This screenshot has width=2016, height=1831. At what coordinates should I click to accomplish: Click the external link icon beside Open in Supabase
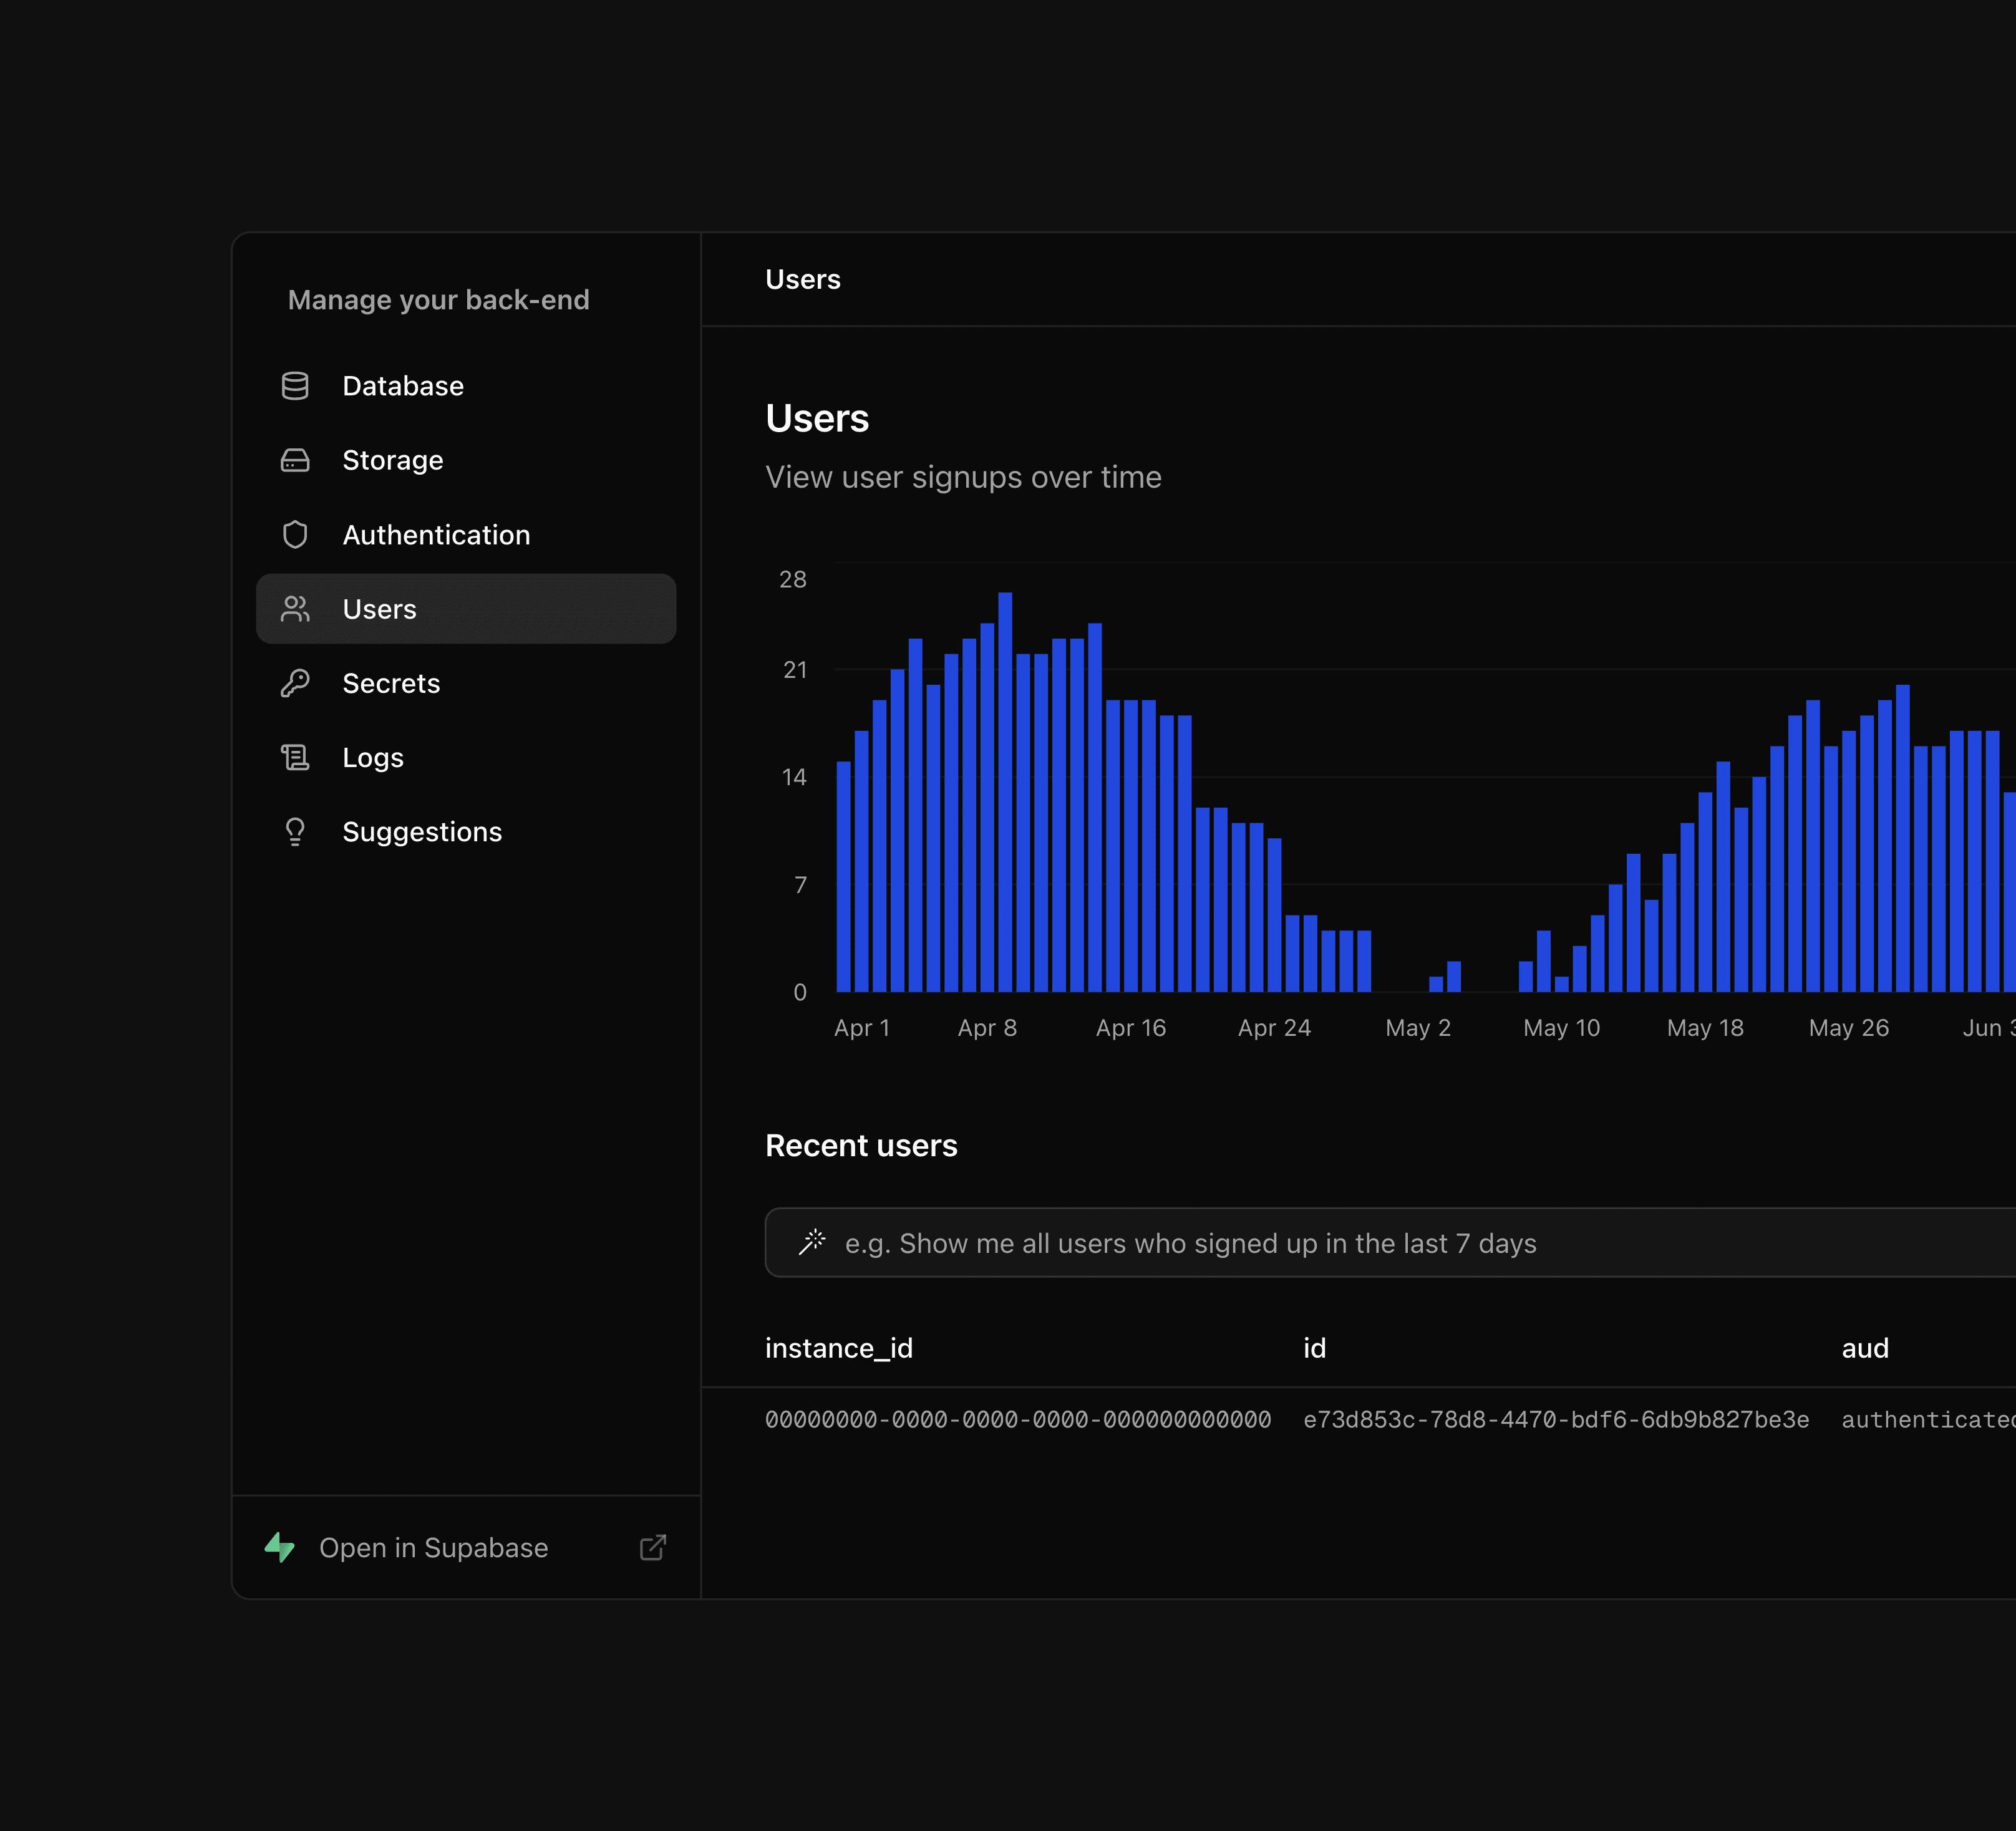653,1547
